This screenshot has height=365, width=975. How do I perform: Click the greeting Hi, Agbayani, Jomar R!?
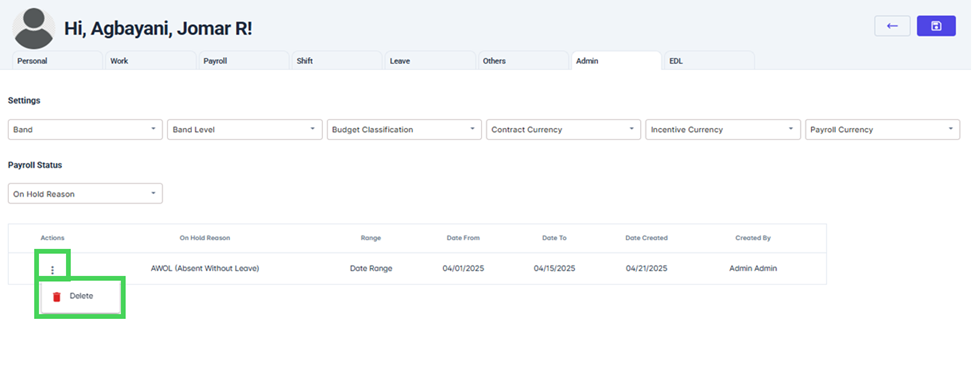coord(158,29)
